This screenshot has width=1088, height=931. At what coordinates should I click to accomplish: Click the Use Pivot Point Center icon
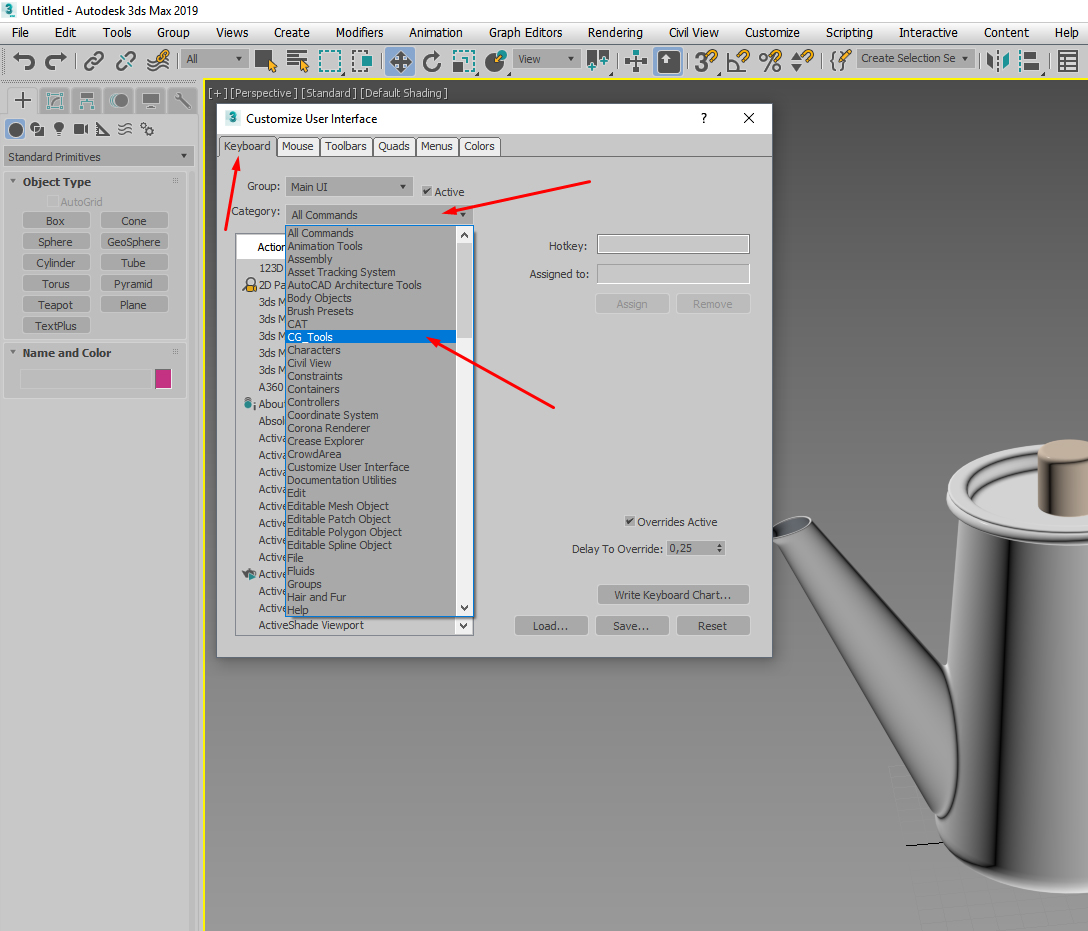(x=598, y=61)
